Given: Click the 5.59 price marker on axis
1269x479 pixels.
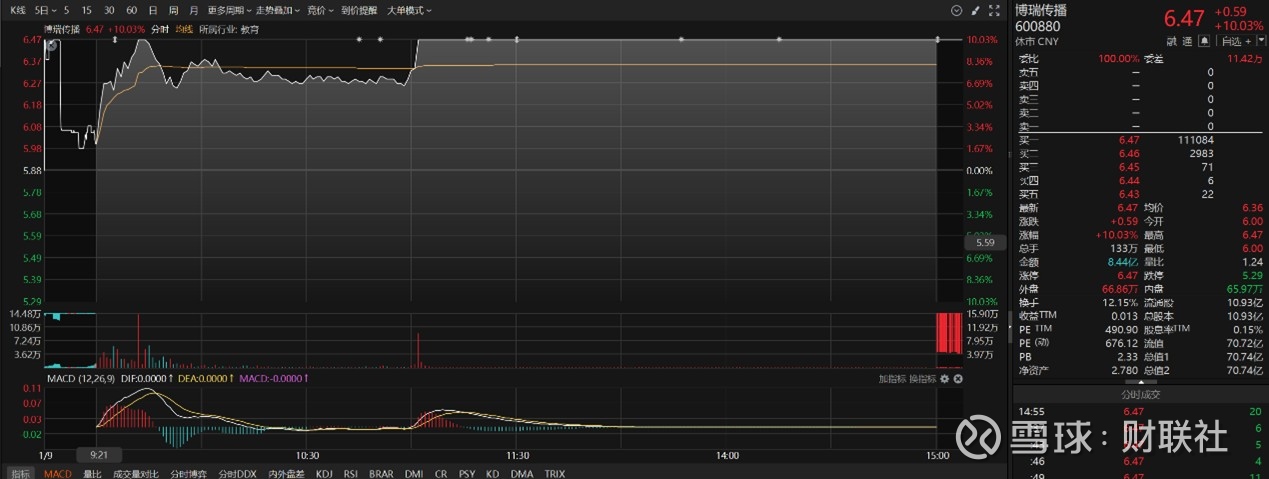Looking at the screenshot, I should (x=984, y=242).
